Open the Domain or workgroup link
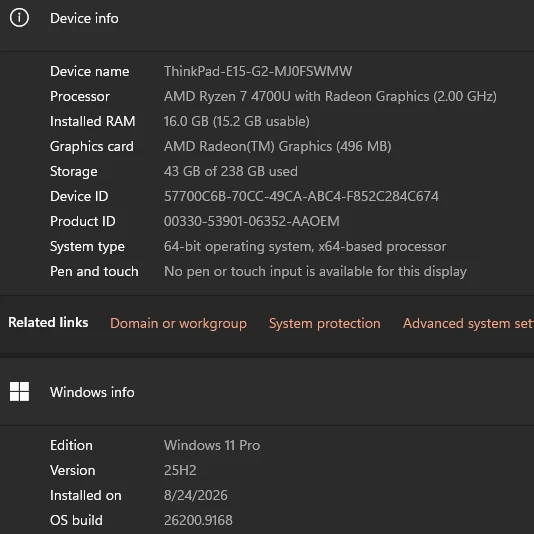 click(x=178, y=323)
